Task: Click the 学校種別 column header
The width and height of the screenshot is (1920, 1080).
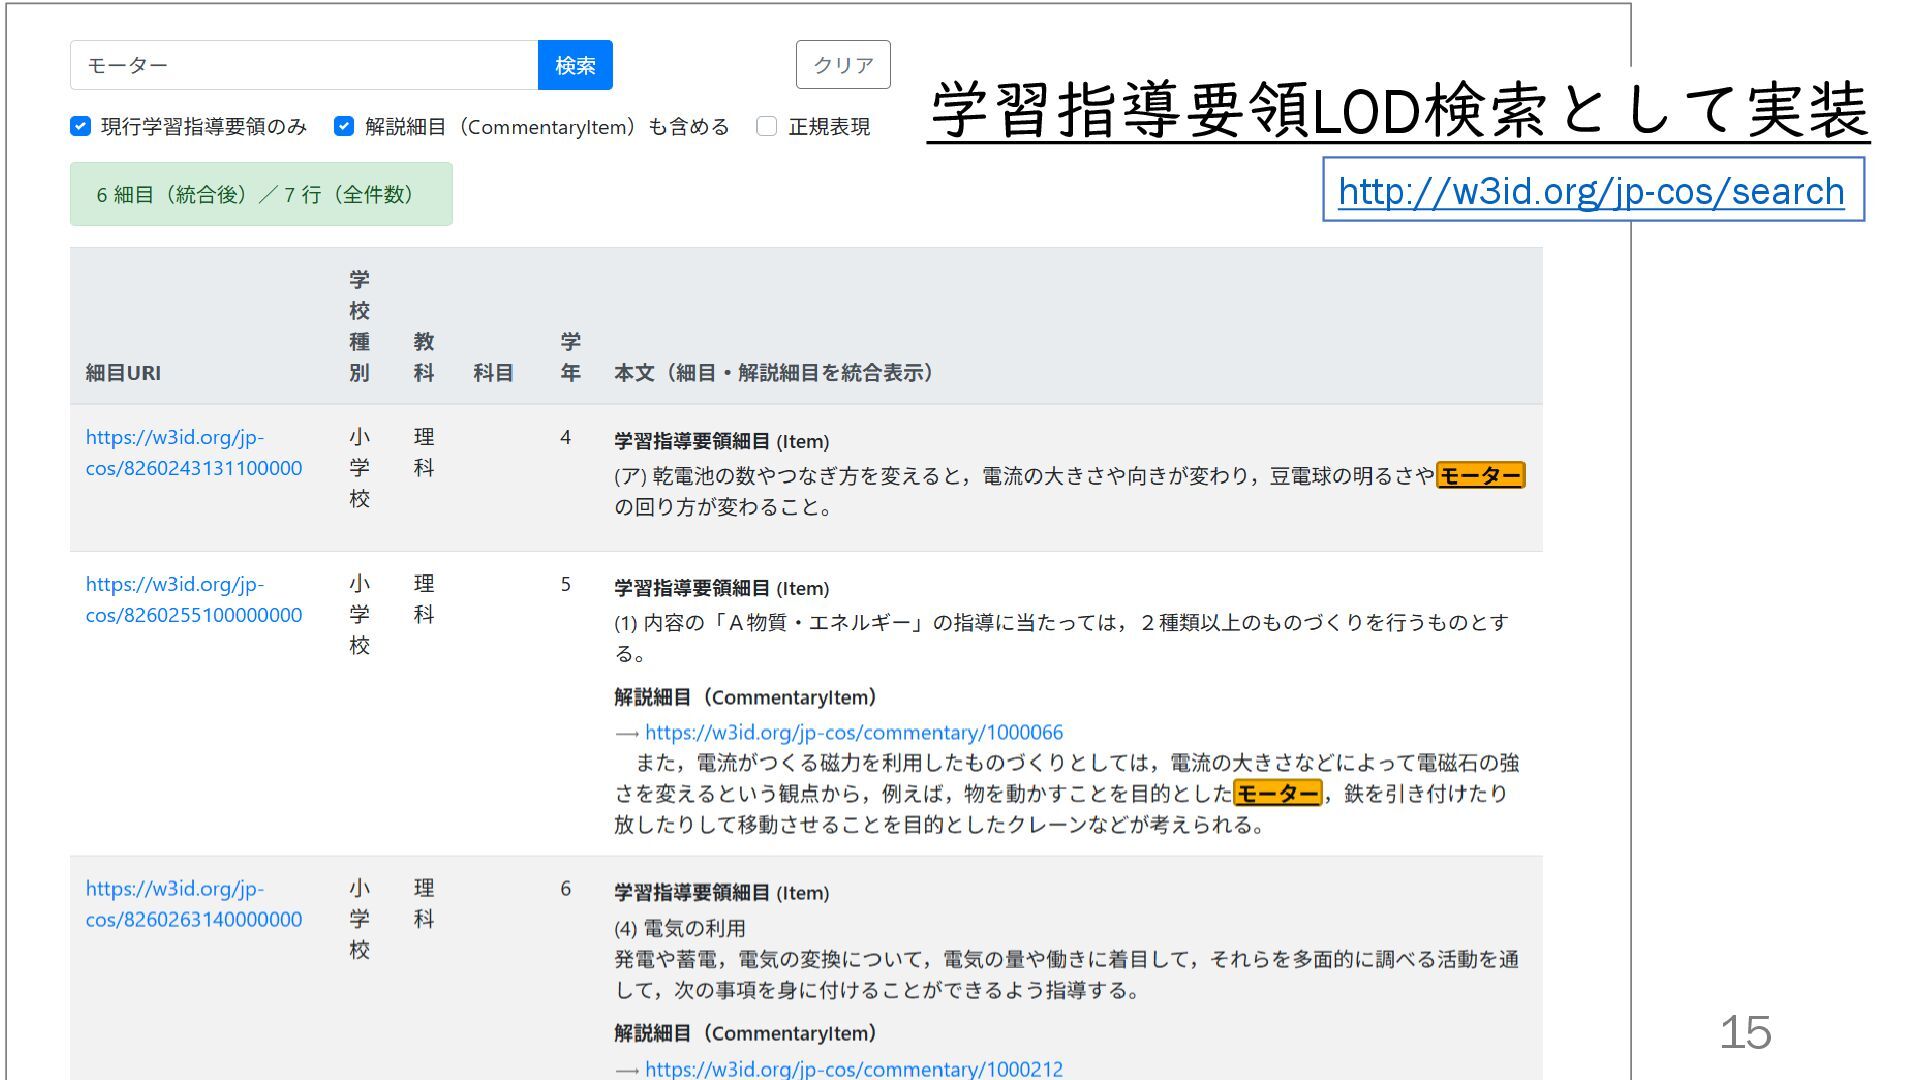Action: pyautogui.click(x=359, y=326)
